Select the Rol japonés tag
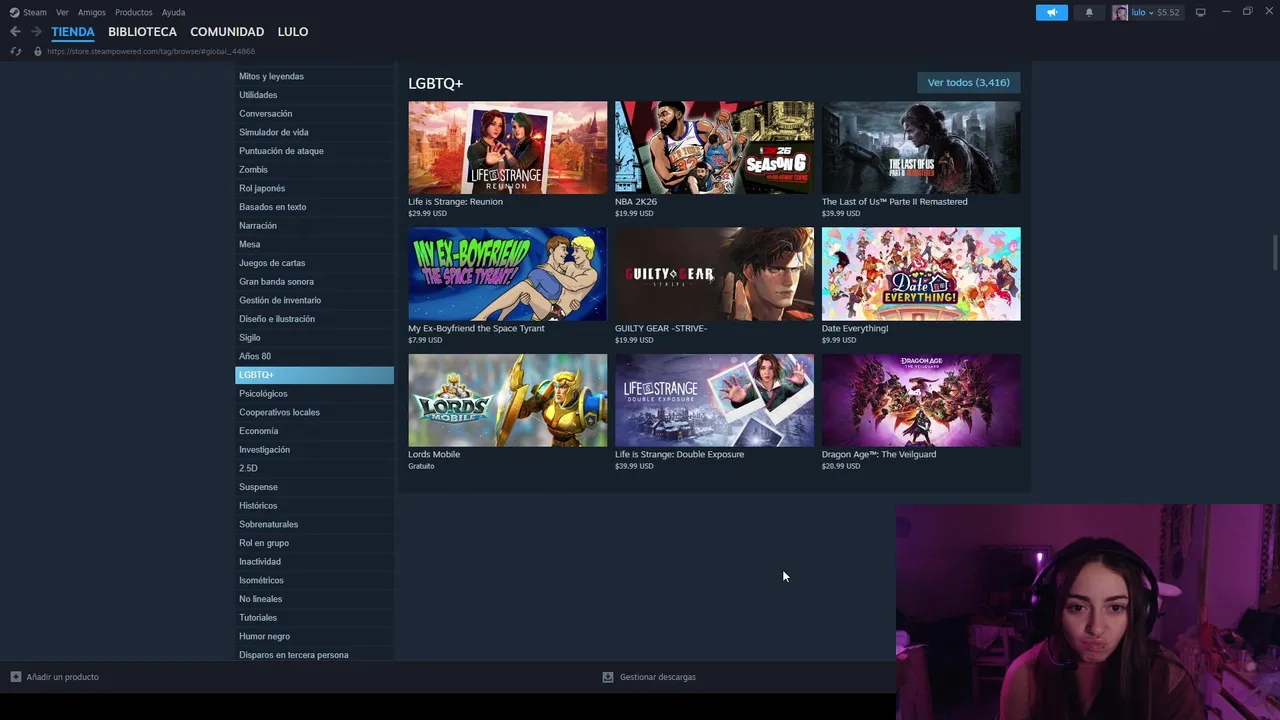This screenshot has height=720, width=1280. tap(314, 188)
